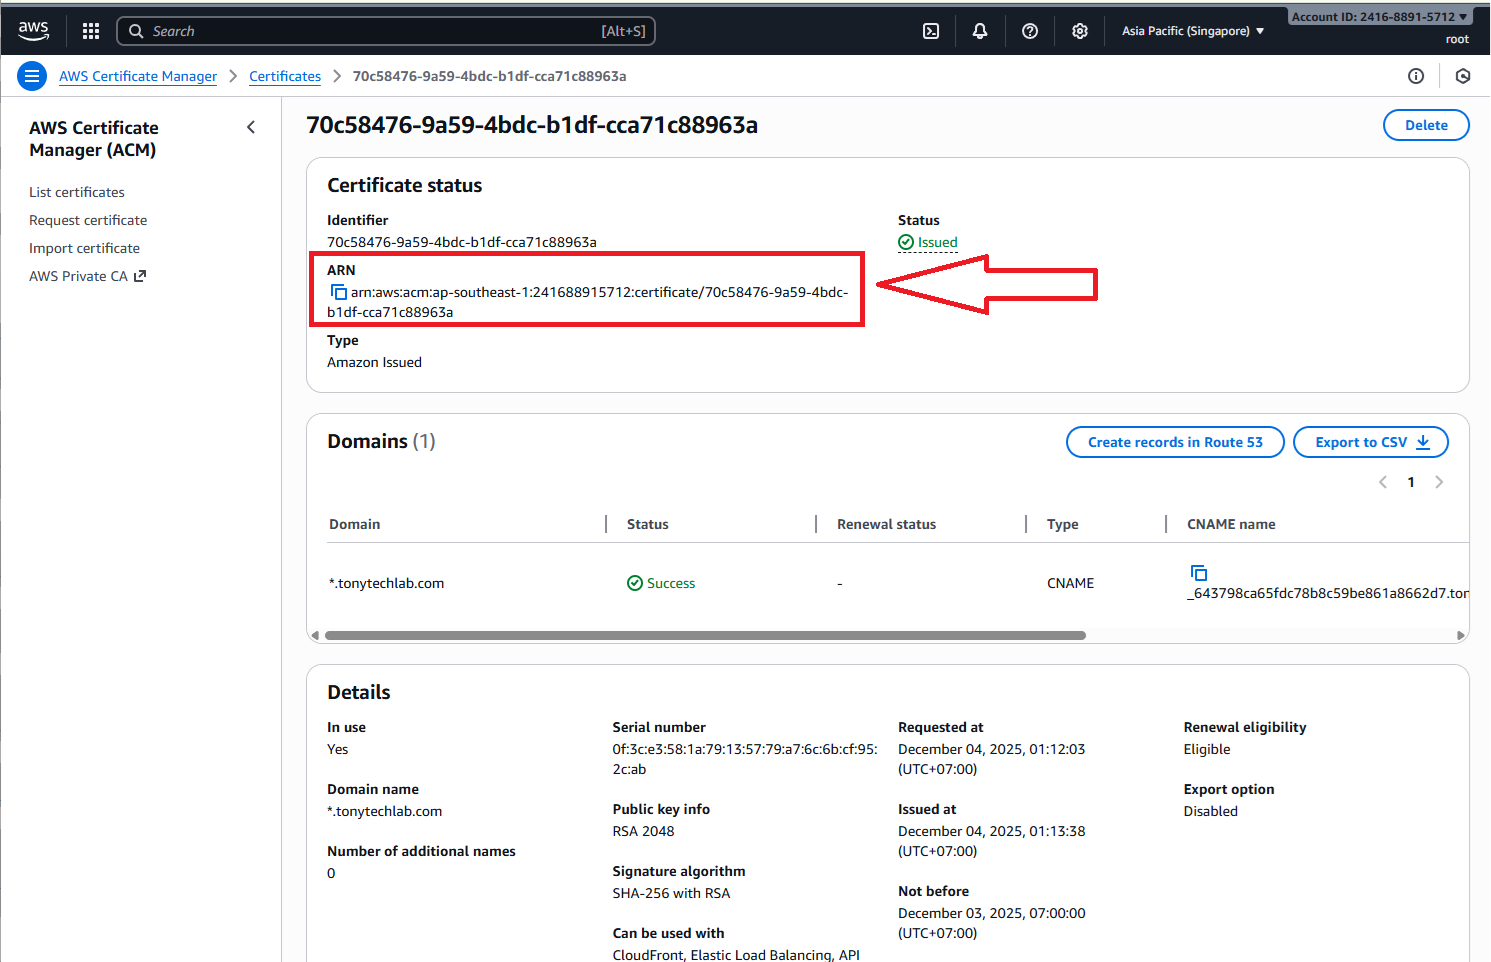Screen dimensions: 1491x962
Task: Click the AWS logo home icon
Action: click(x=34, y=31)
